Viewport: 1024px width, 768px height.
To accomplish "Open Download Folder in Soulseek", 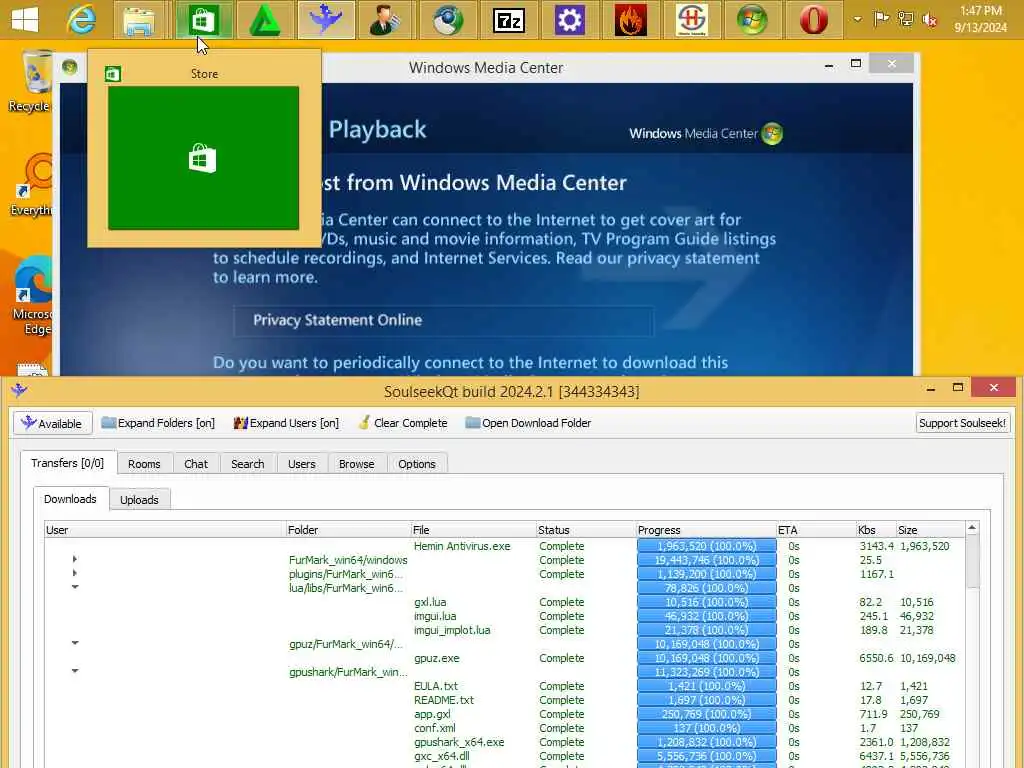I will coord(528,423).
